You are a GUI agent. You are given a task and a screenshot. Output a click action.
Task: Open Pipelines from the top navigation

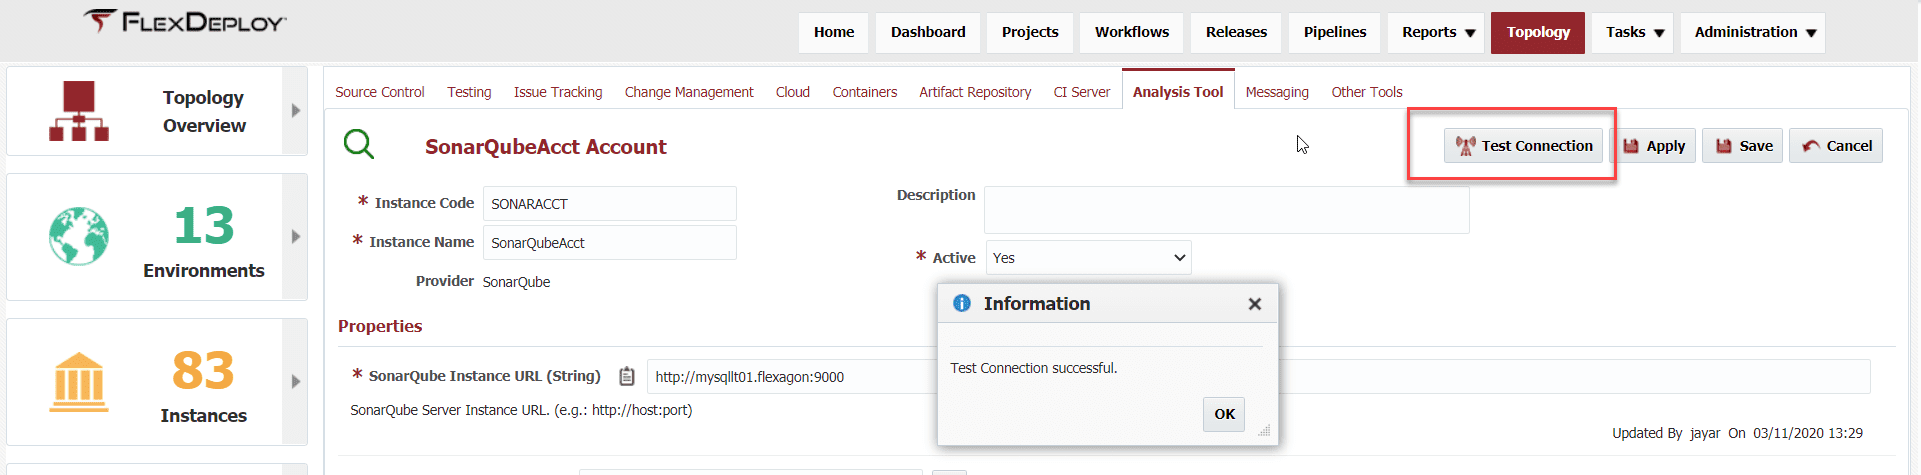[1335, 32]
